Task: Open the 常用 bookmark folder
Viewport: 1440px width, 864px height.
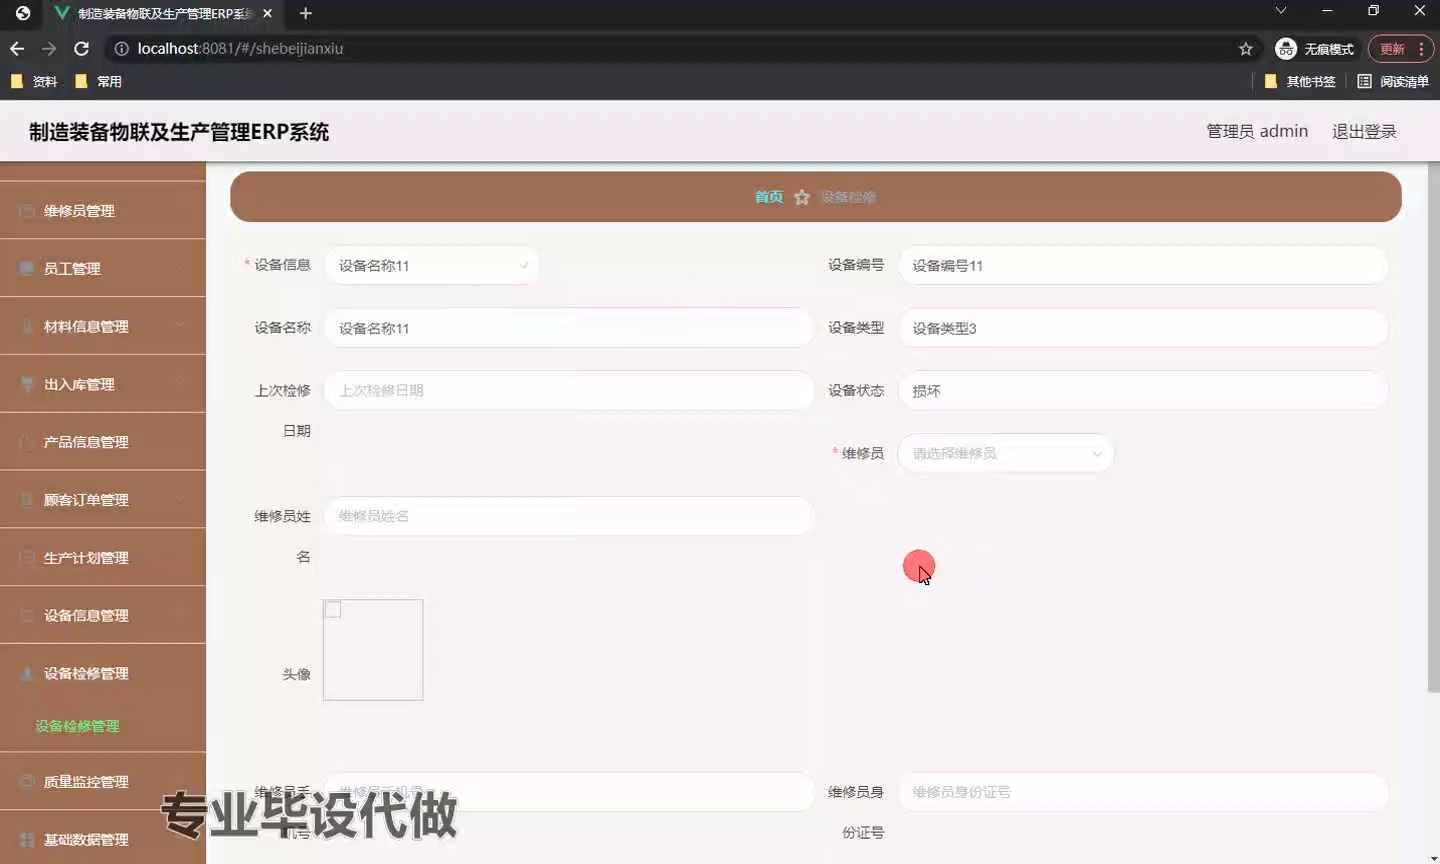Action: pos(99,82)
